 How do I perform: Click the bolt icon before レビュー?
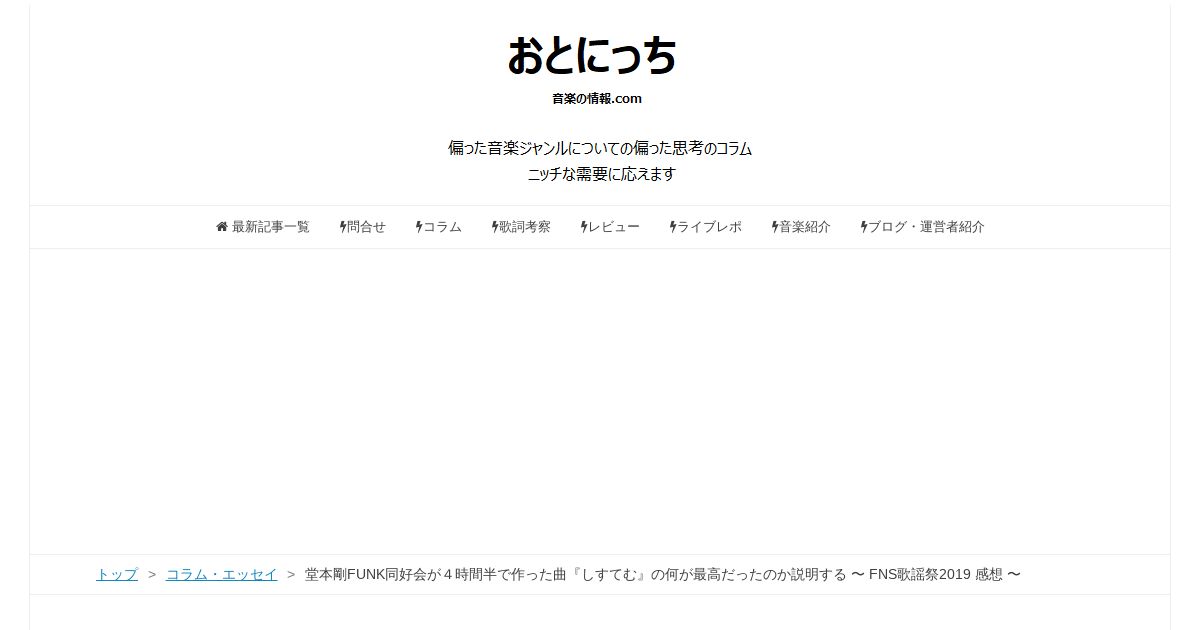click(x=584, y=227)
